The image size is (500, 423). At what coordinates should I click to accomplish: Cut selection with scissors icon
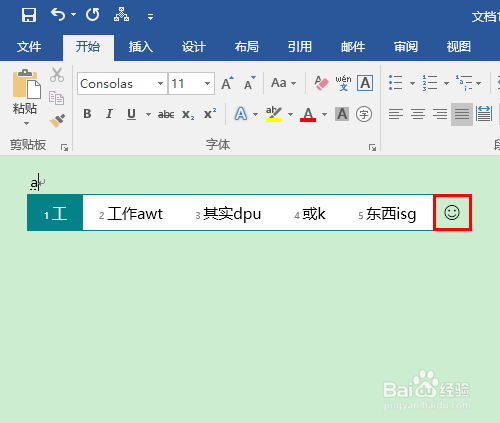(x=57, y=75)
